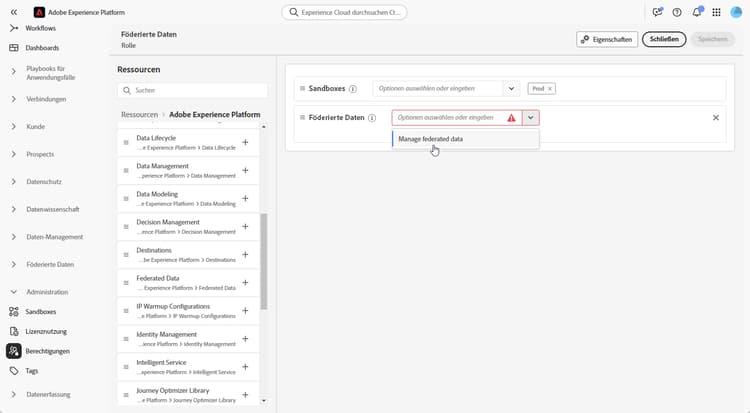This screenshot has width=750, height=413.
Task: Open Lizenznutzung in the sidebar
Action: [x=46, y=331]
